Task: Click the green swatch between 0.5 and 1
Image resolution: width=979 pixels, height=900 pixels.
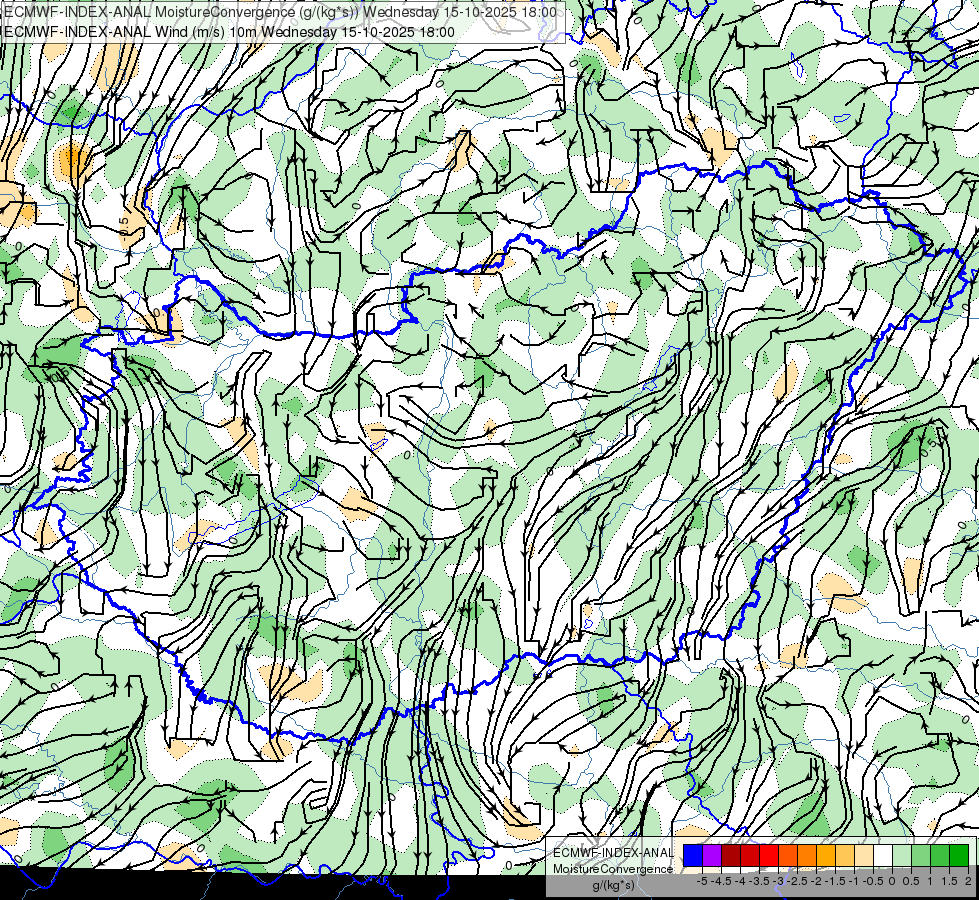Action: 921,855
